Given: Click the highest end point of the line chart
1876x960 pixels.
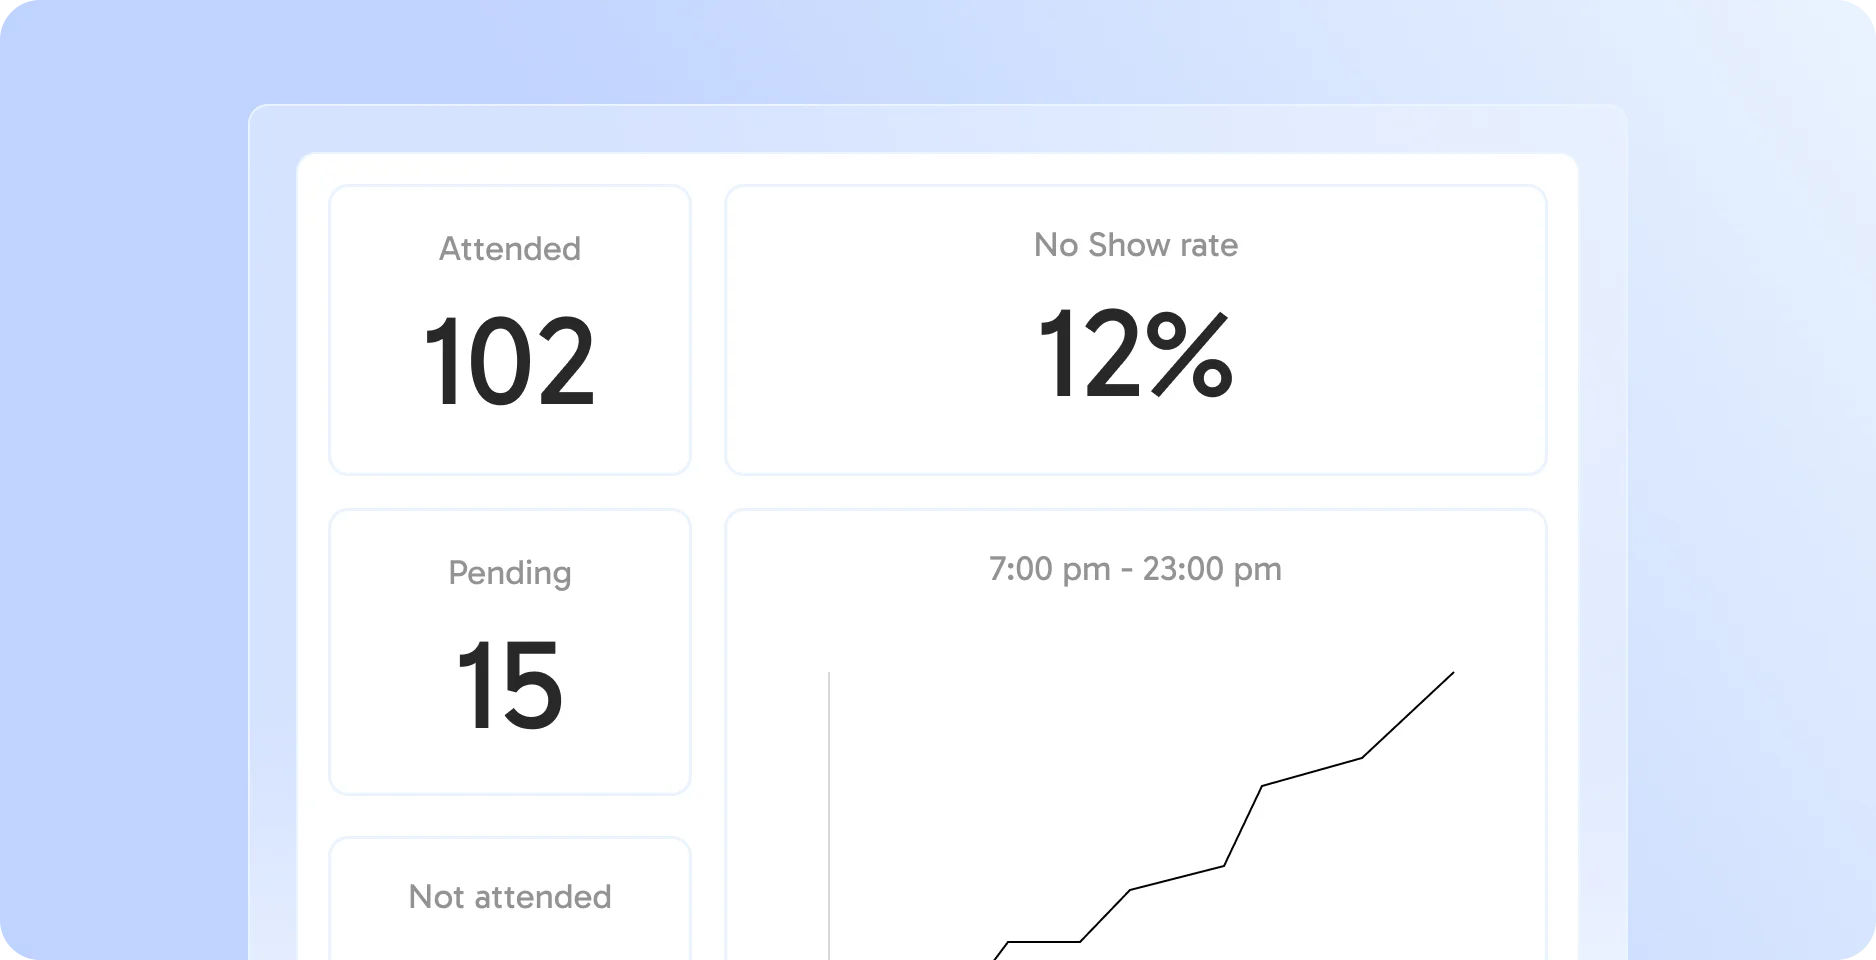Looking at the screenshot, I should pos(1453,673).
